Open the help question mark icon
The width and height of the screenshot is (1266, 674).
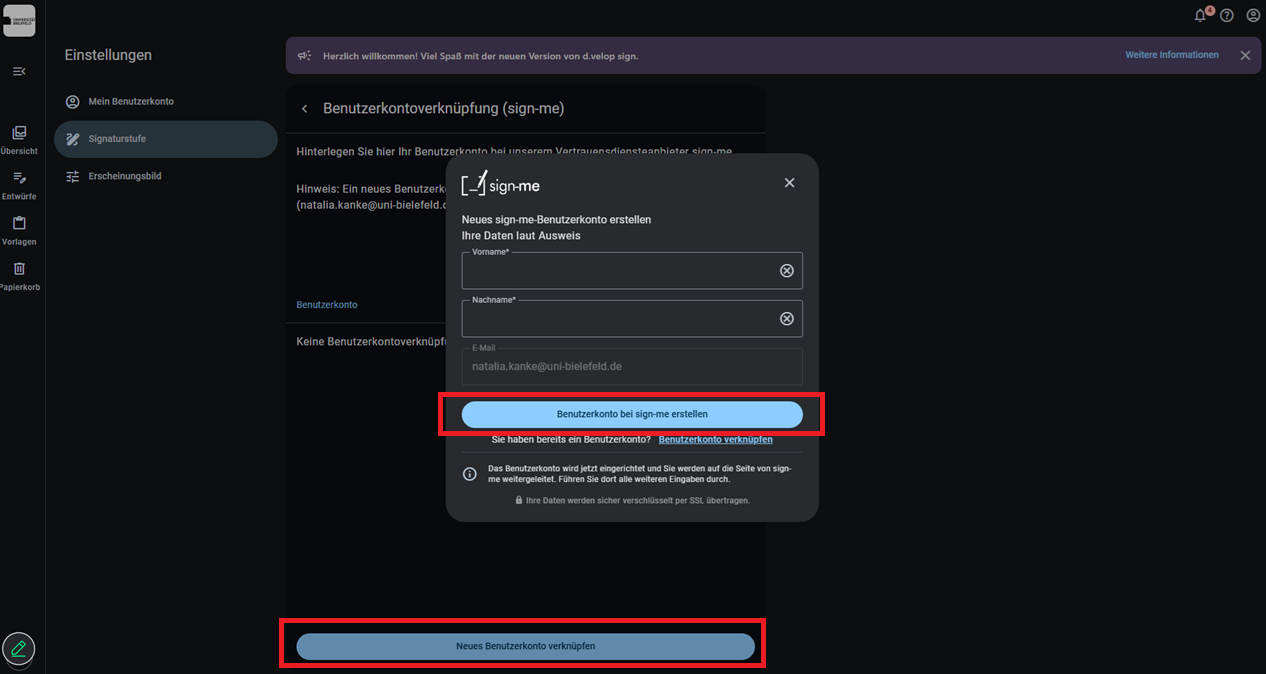click(x=1227, y=15)
